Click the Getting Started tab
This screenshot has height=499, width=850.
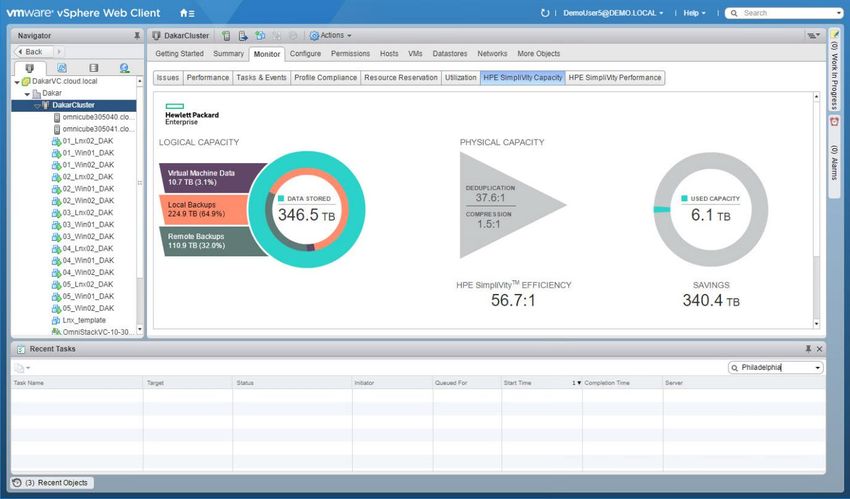(x=179, y=54)
